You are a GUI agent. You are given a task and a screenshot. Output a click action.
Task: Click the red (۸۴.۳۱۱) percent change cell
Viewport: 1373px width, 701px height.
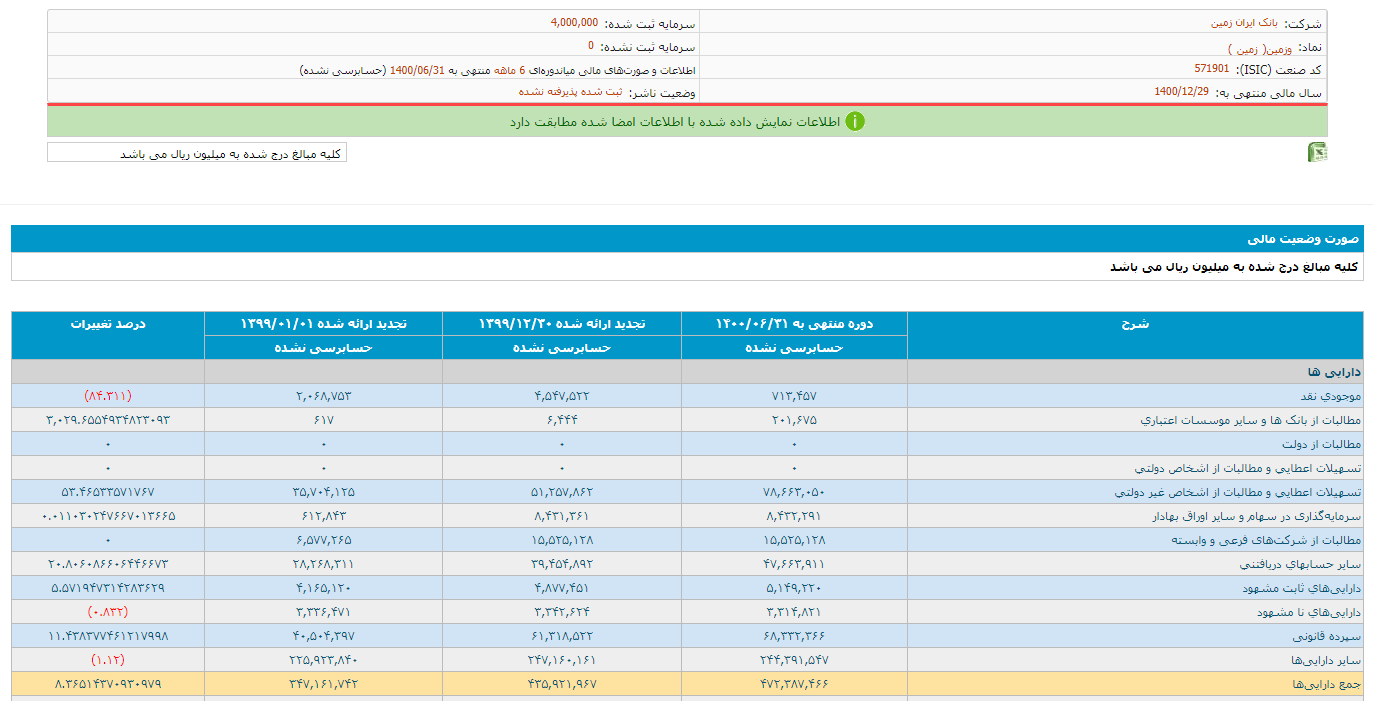click(108, 396)
